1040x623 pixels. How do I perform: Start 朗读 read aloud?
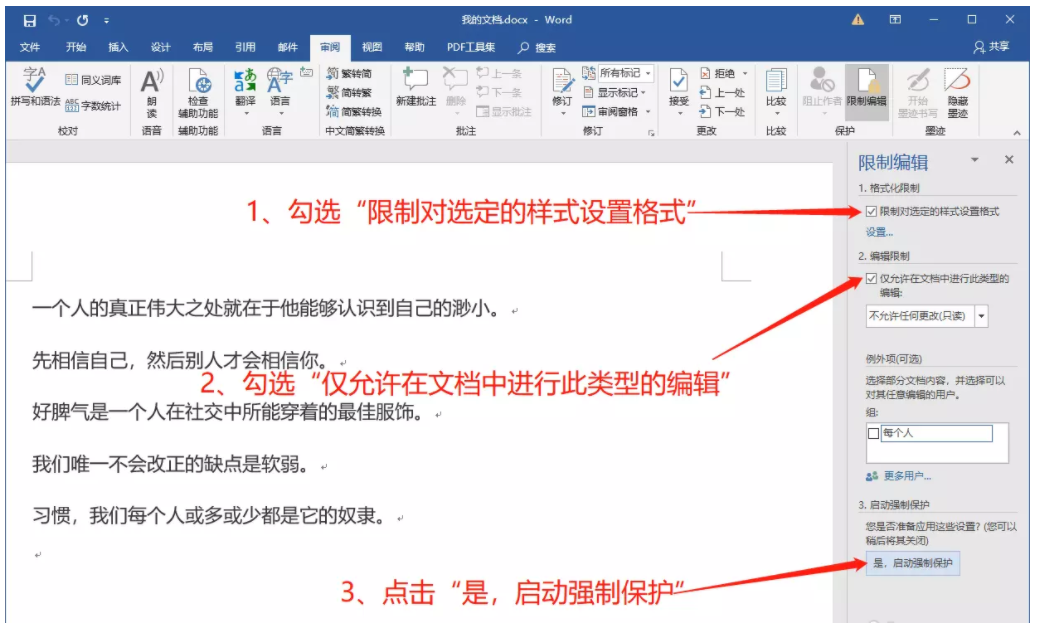[x=152, y=94]
